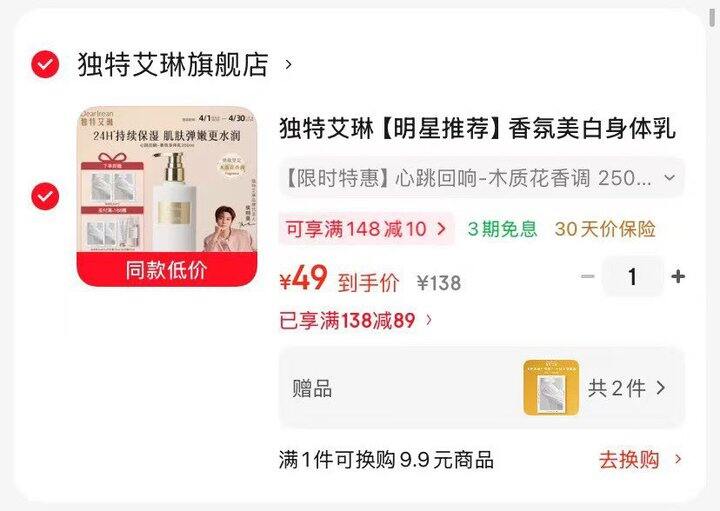
Task: Tap the chevron on variant selector
Action: pyautogui.click(x=670, y=178)
